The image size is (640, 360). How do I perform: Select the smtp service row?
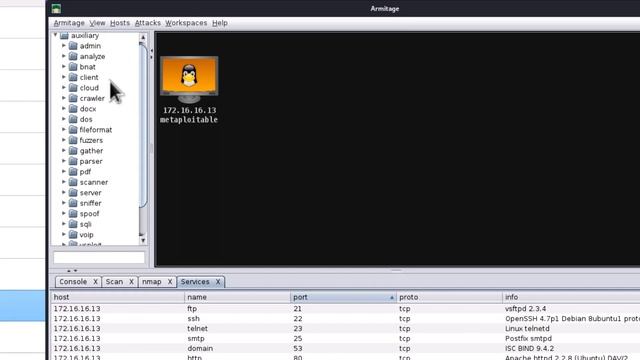(x=345, y=338)
